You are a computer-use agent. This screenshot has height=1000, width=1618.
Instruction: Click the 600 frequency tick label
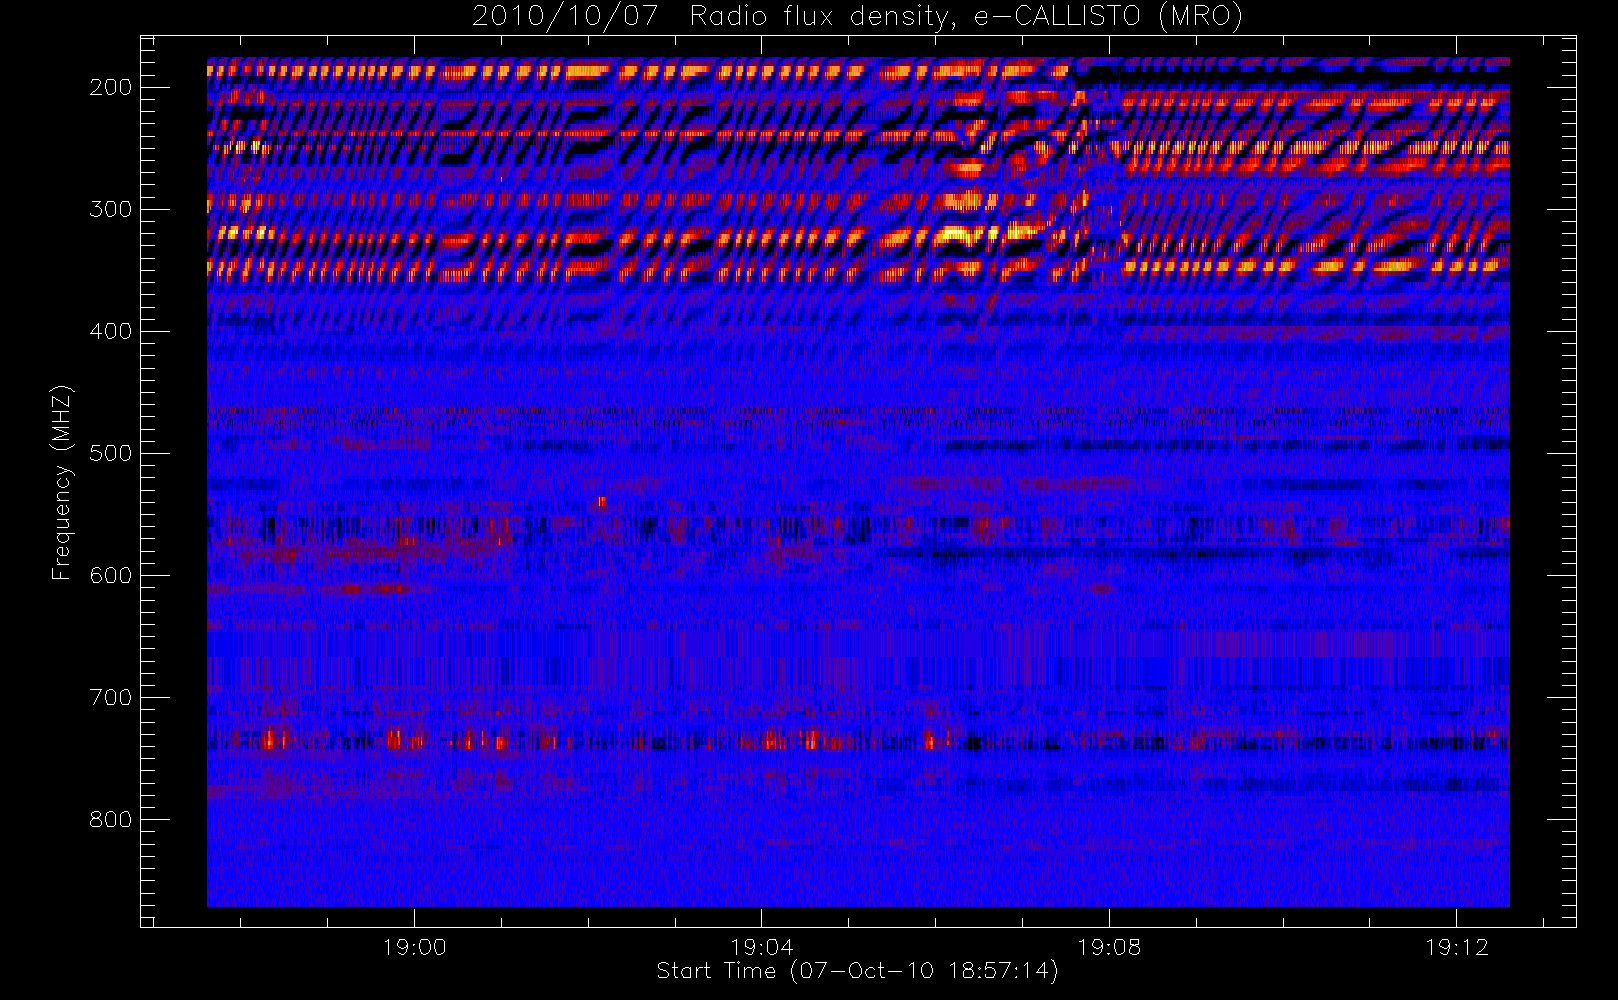[x=110, y=575]
